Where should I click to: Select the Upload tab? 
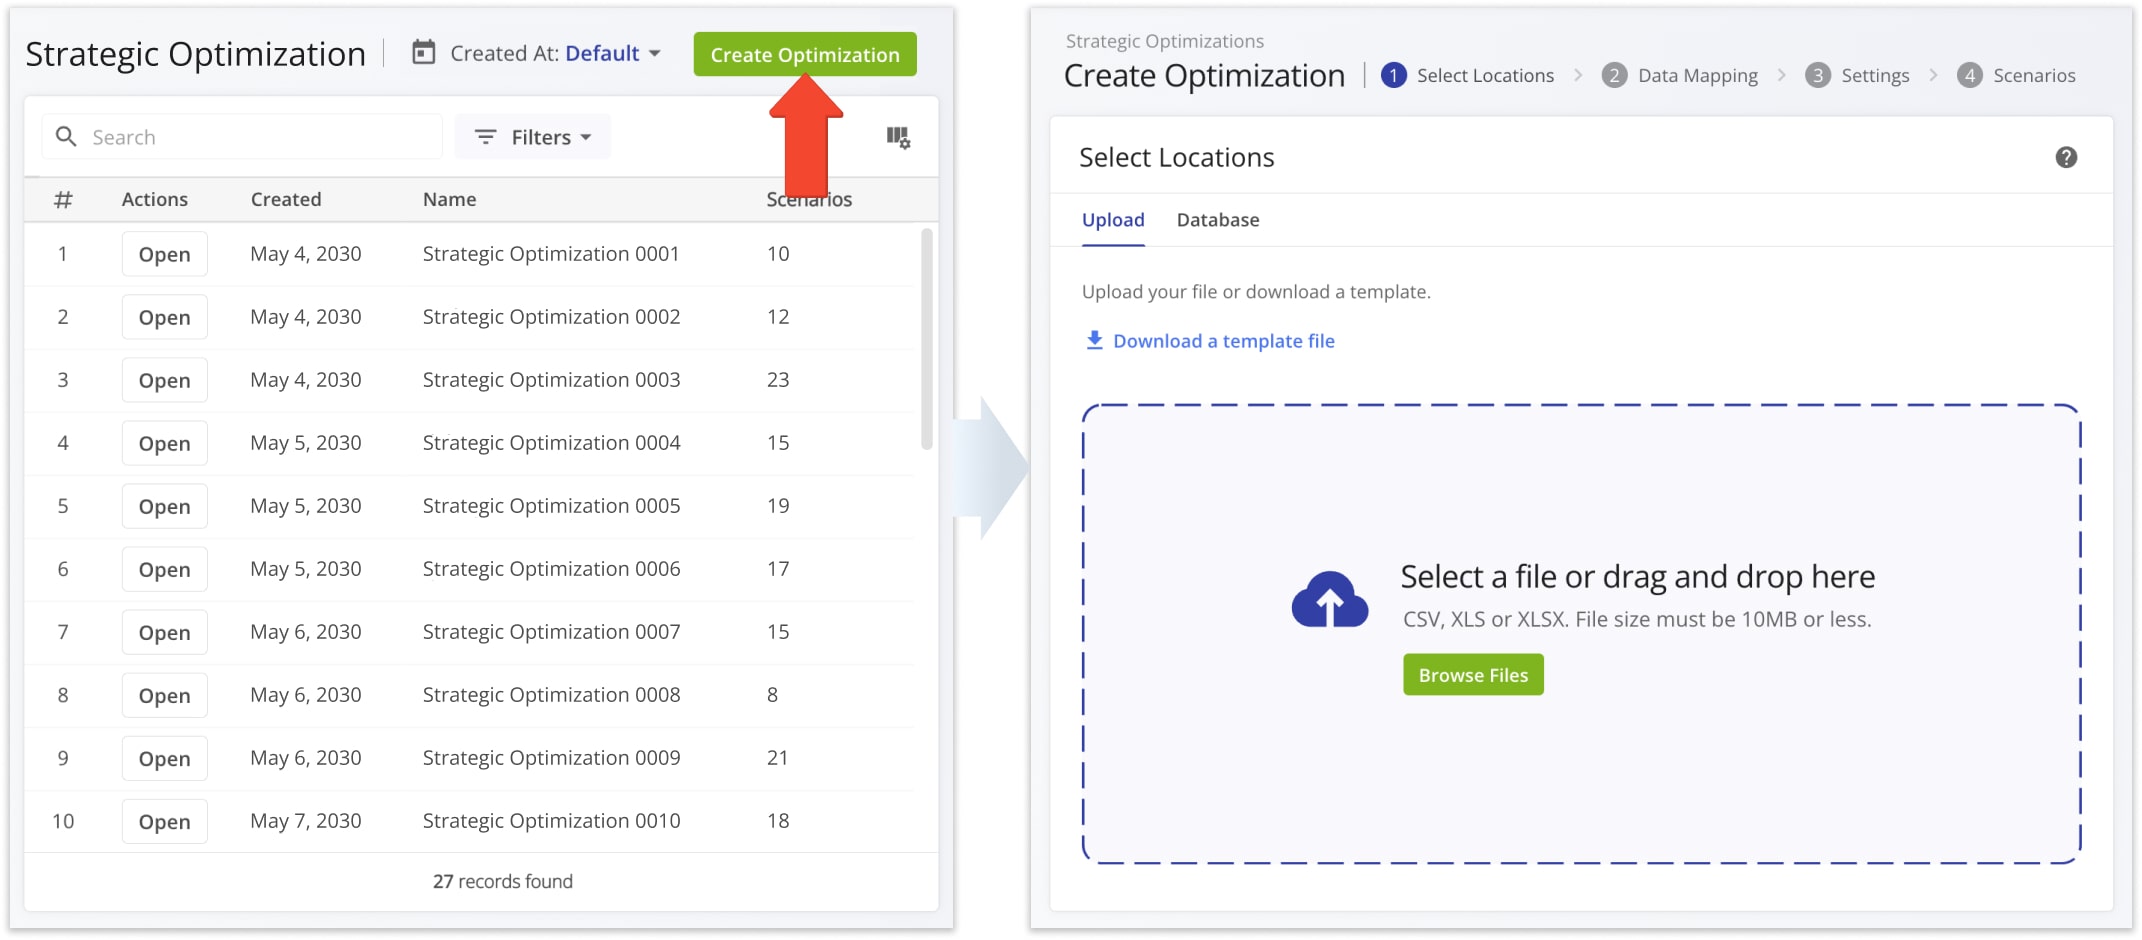point(1112,220)
